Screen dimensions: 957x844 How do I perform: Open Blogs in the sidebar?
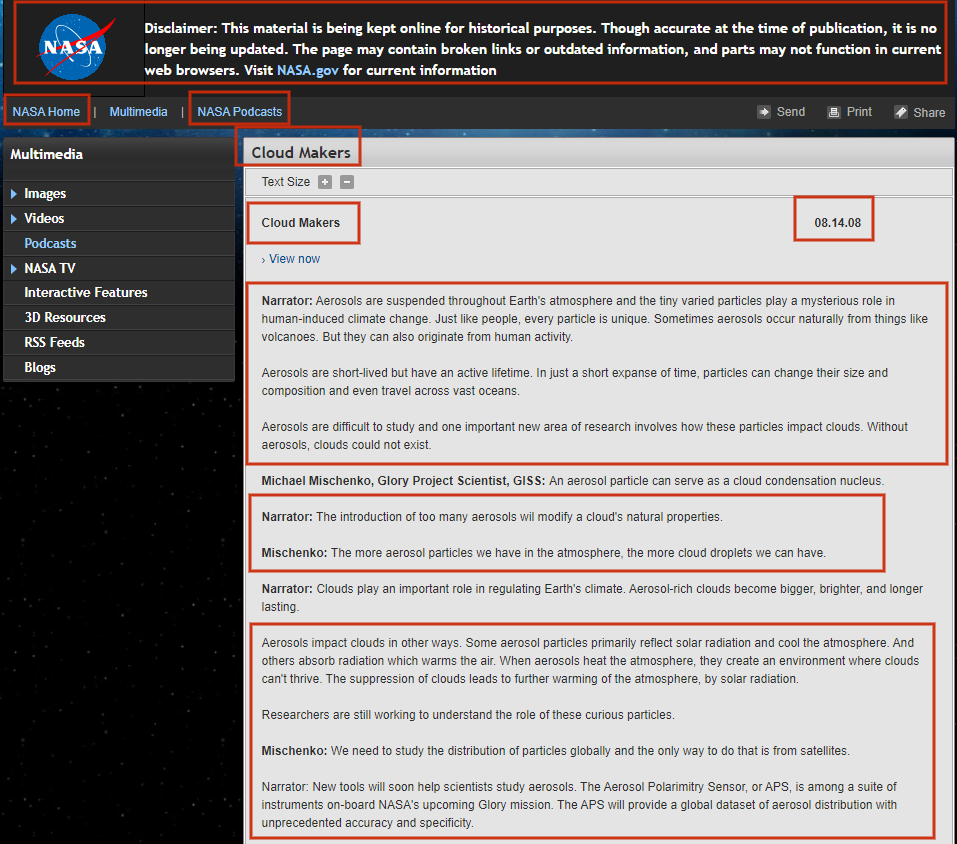coord(40,367)
